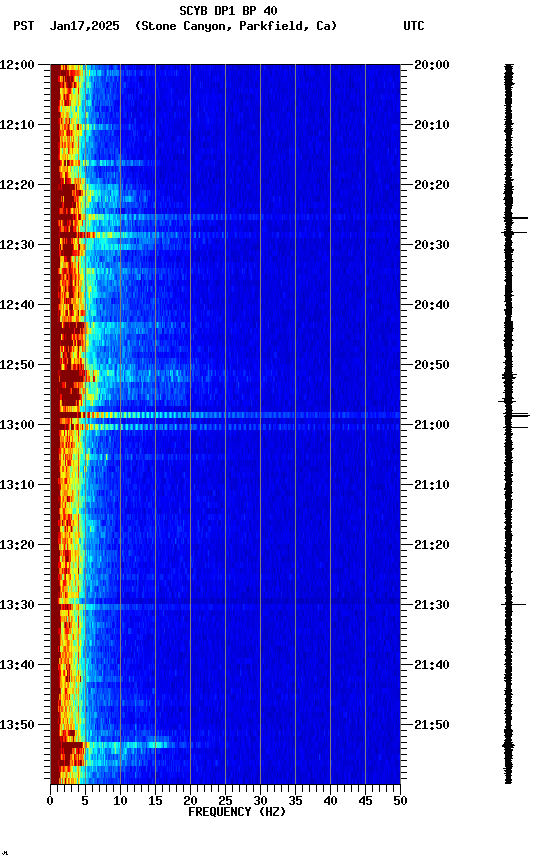
Task: Click the 20:30 UTC time label
Action: [x=432, y=245]
